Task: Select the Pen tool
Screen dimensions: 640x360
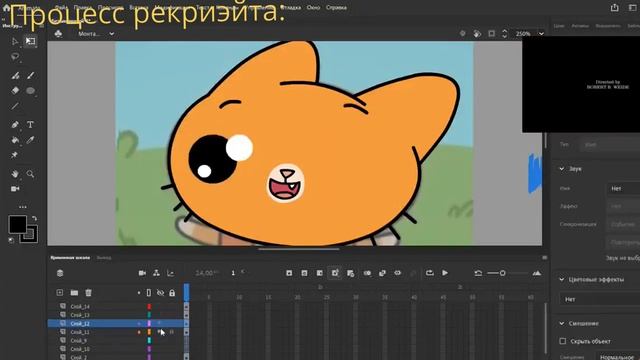Action: [15, 125]
